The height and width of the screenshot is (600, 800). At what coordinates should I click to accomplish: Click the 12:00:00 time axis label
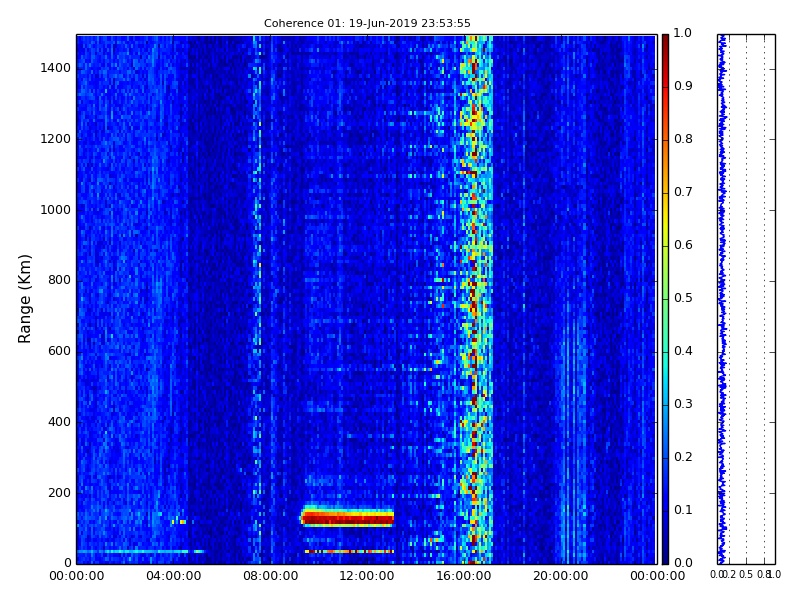[367, 576]
